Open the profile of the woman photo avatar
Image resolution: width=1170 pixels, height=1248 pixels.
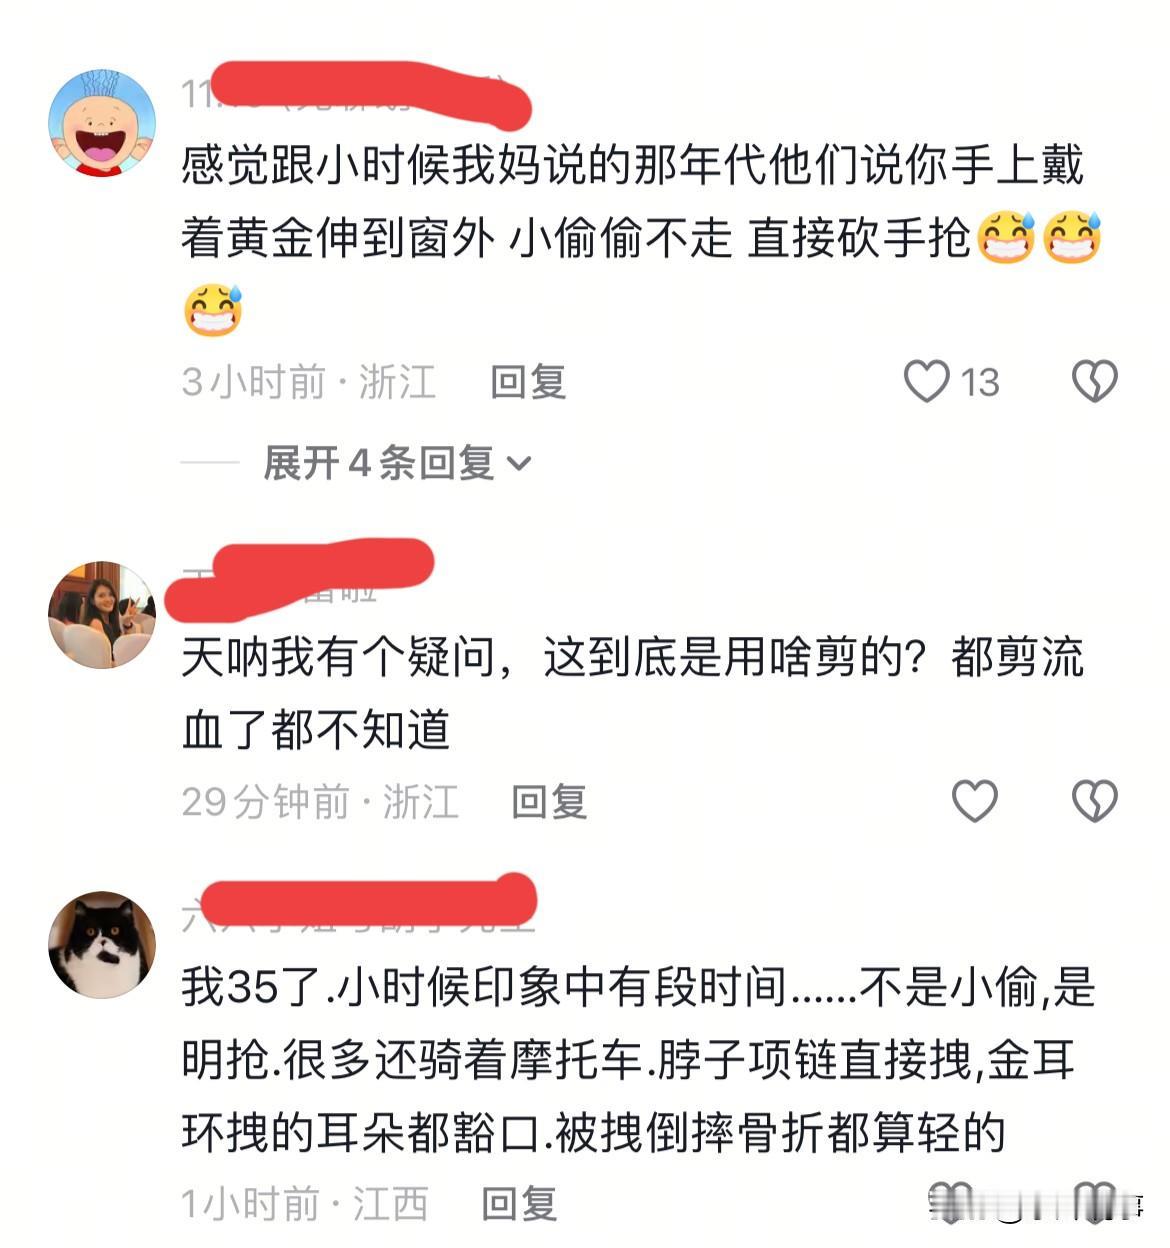coord(102,615)
